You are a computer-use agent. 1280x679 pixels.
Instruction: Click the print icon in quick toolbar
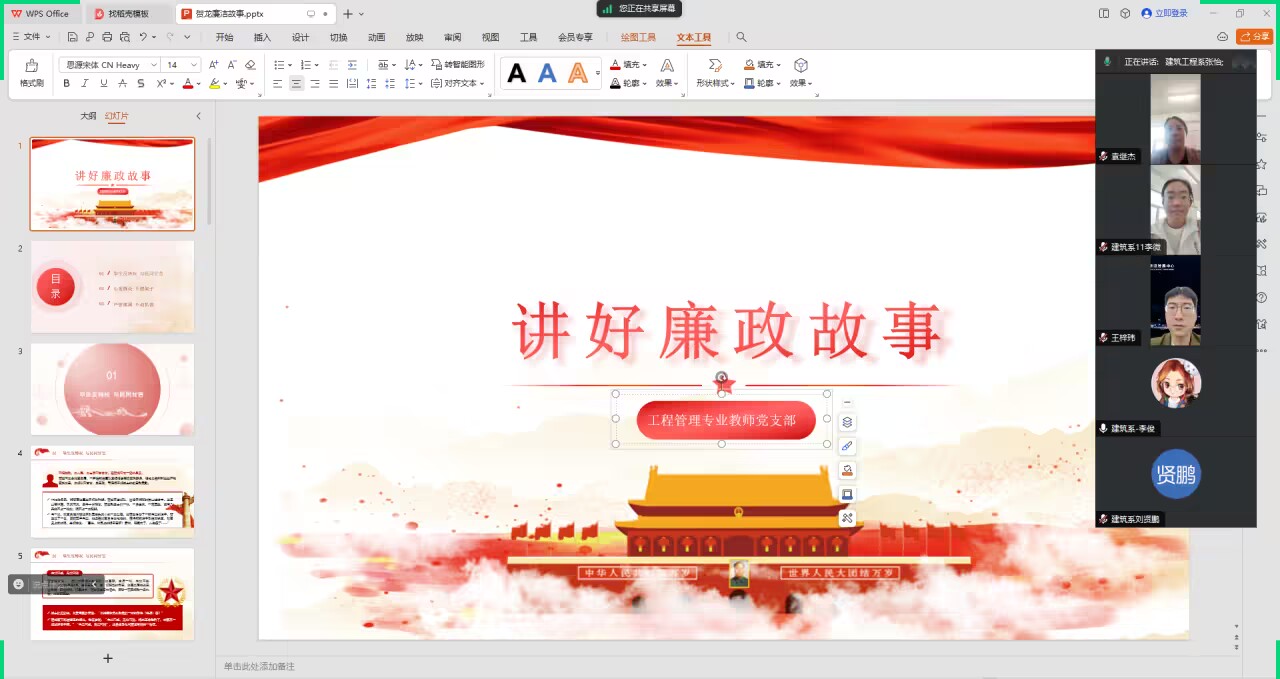124,37
